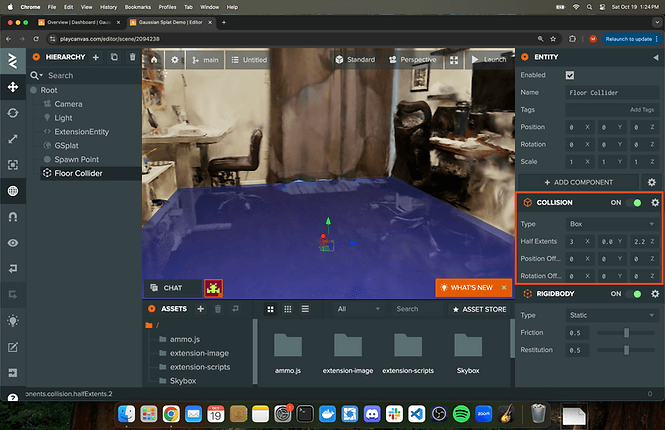Disable the Rigidbody component toggle
The height and width of the screenshot is (430, 665).
pos(635,293)
